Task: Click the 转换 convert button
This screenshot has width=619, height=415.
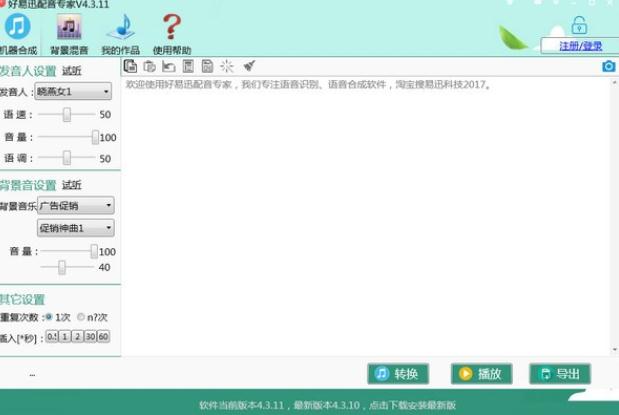Action: tap(398, 374)
